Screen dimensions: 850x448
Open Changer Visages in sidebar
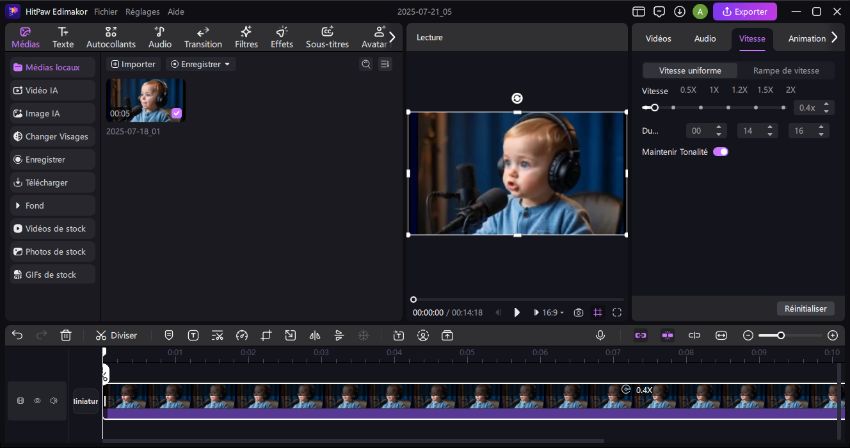pyautogui.click(x=52, y=137)
